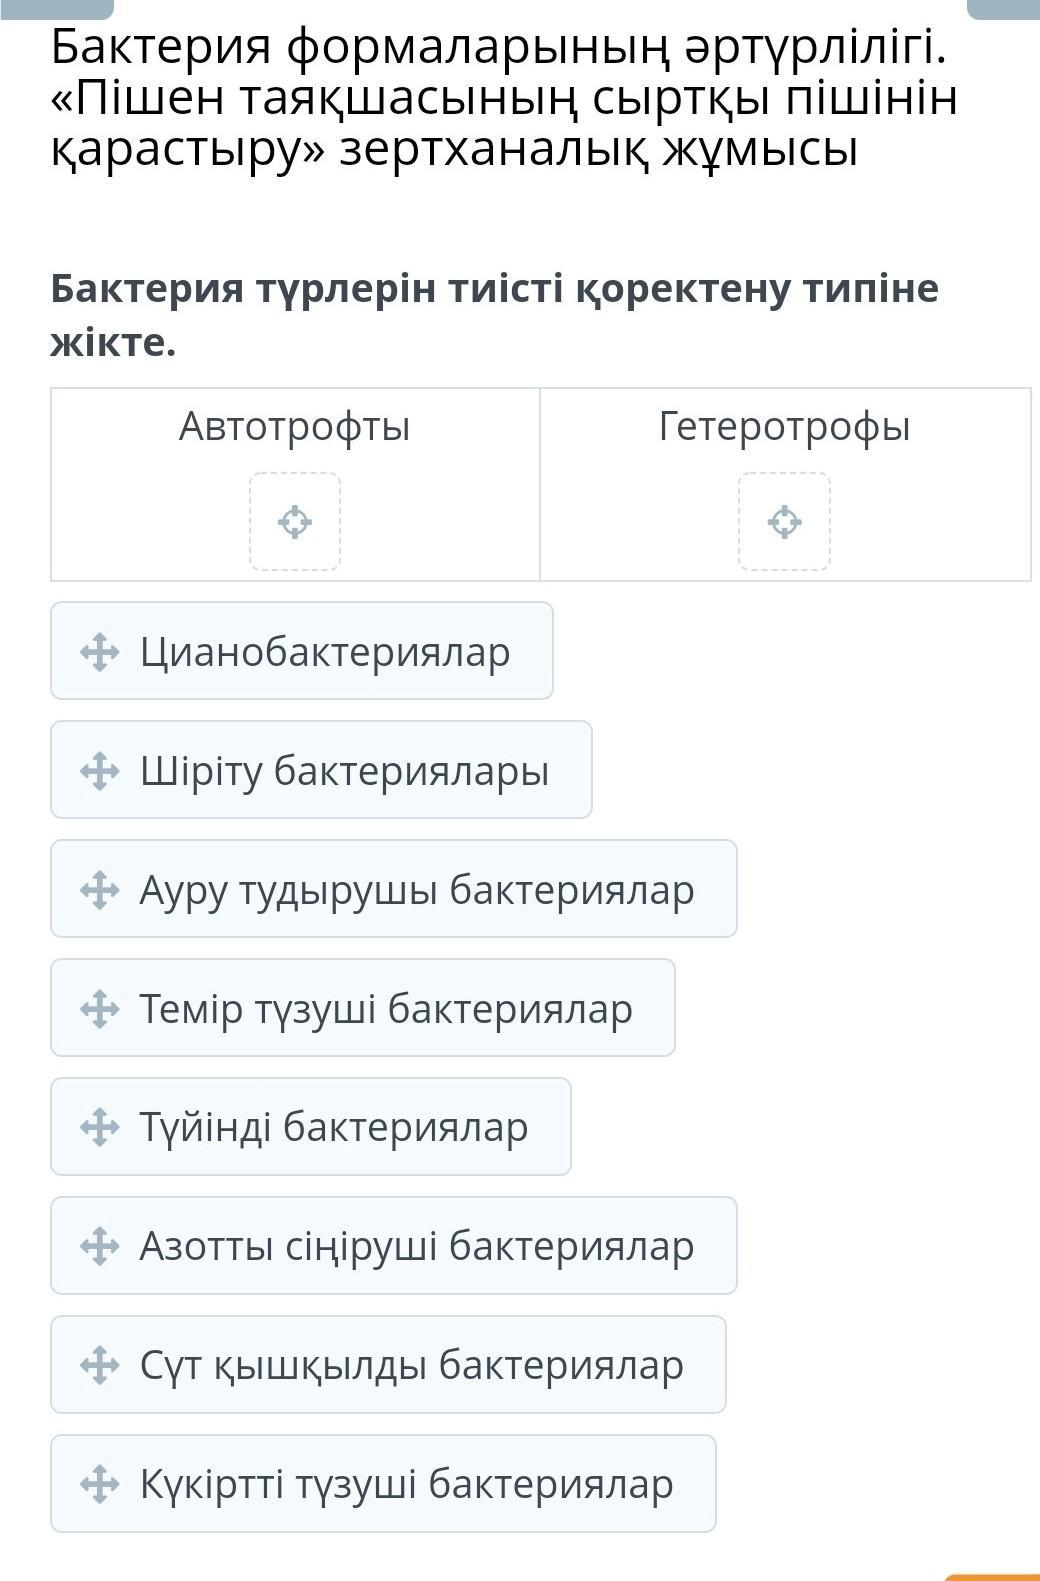Click the drop target under Автотрофты

tap(295, 522)
